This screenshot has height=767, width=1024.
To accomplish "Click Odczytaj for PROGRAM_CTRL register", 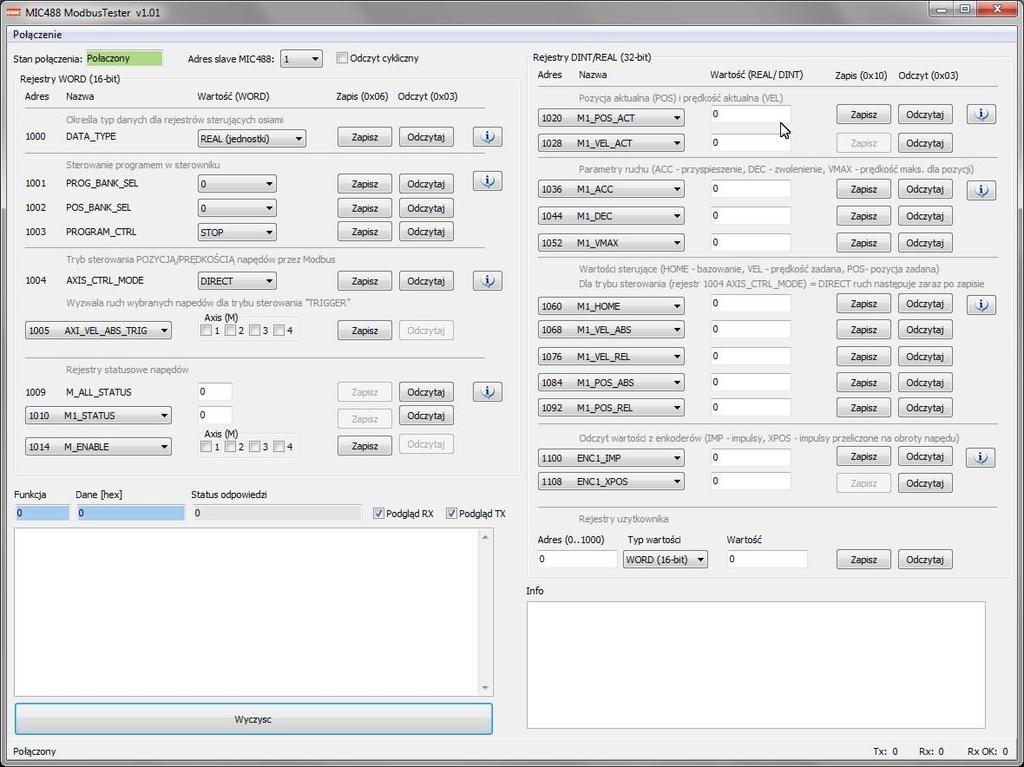I will 426,232.
